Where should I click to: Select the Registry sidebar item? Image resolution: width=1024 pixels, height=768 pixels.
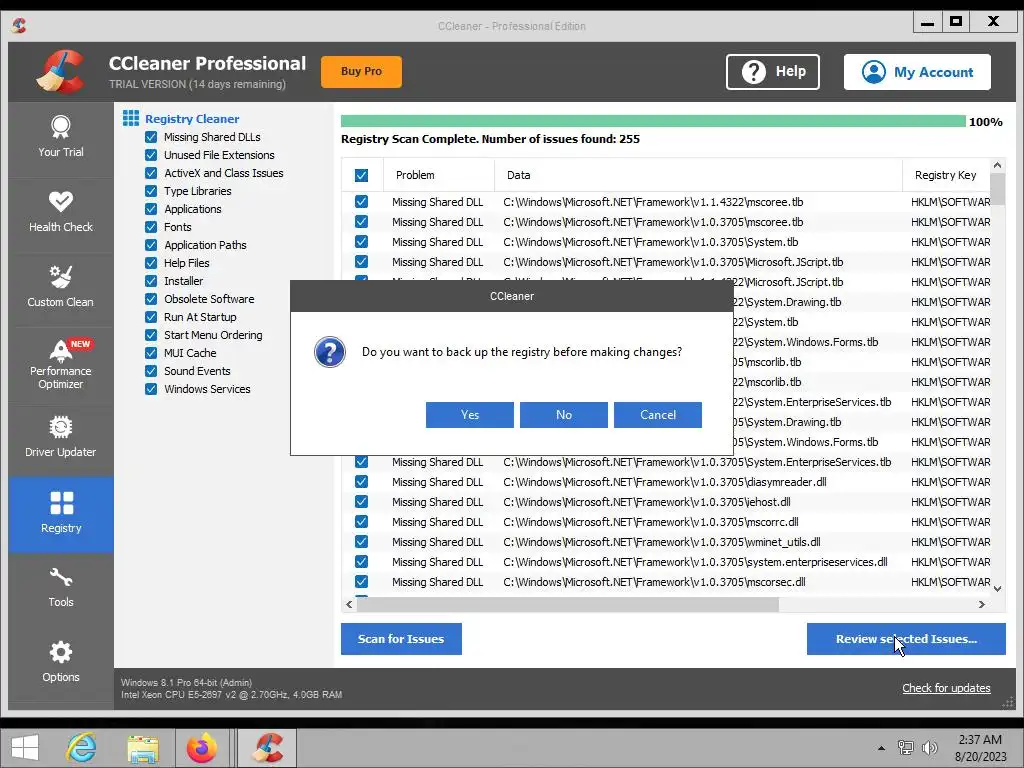pos(61,515)
